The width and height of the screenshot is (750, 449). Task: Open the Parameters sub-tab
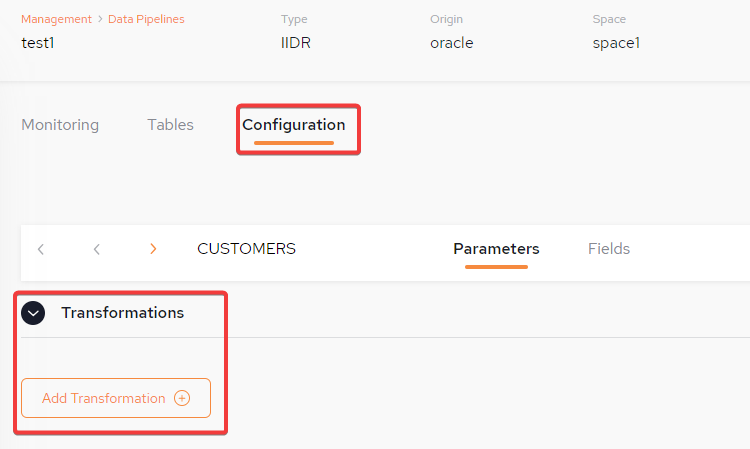(496, 249)
